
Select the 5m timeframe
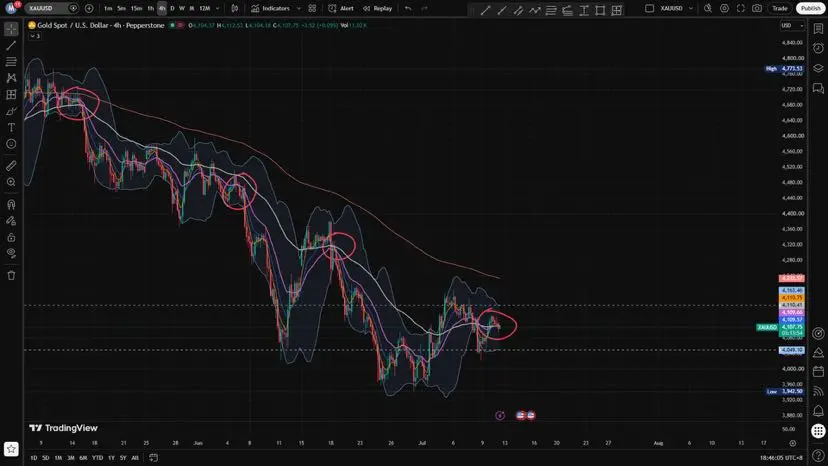(x=121, y=8)
